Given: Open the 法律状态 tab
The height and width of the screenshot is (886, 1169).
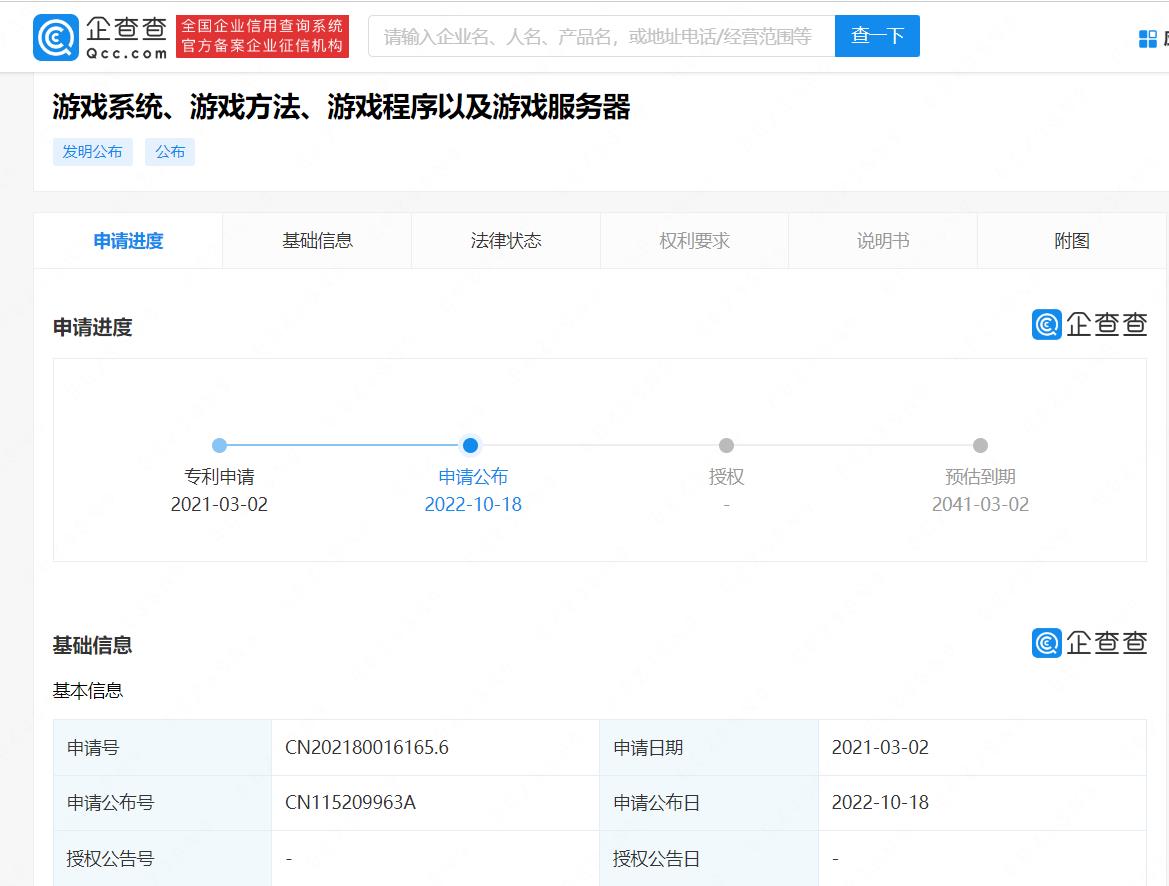Looking at the screenshot, I should (x=505, y=240).
